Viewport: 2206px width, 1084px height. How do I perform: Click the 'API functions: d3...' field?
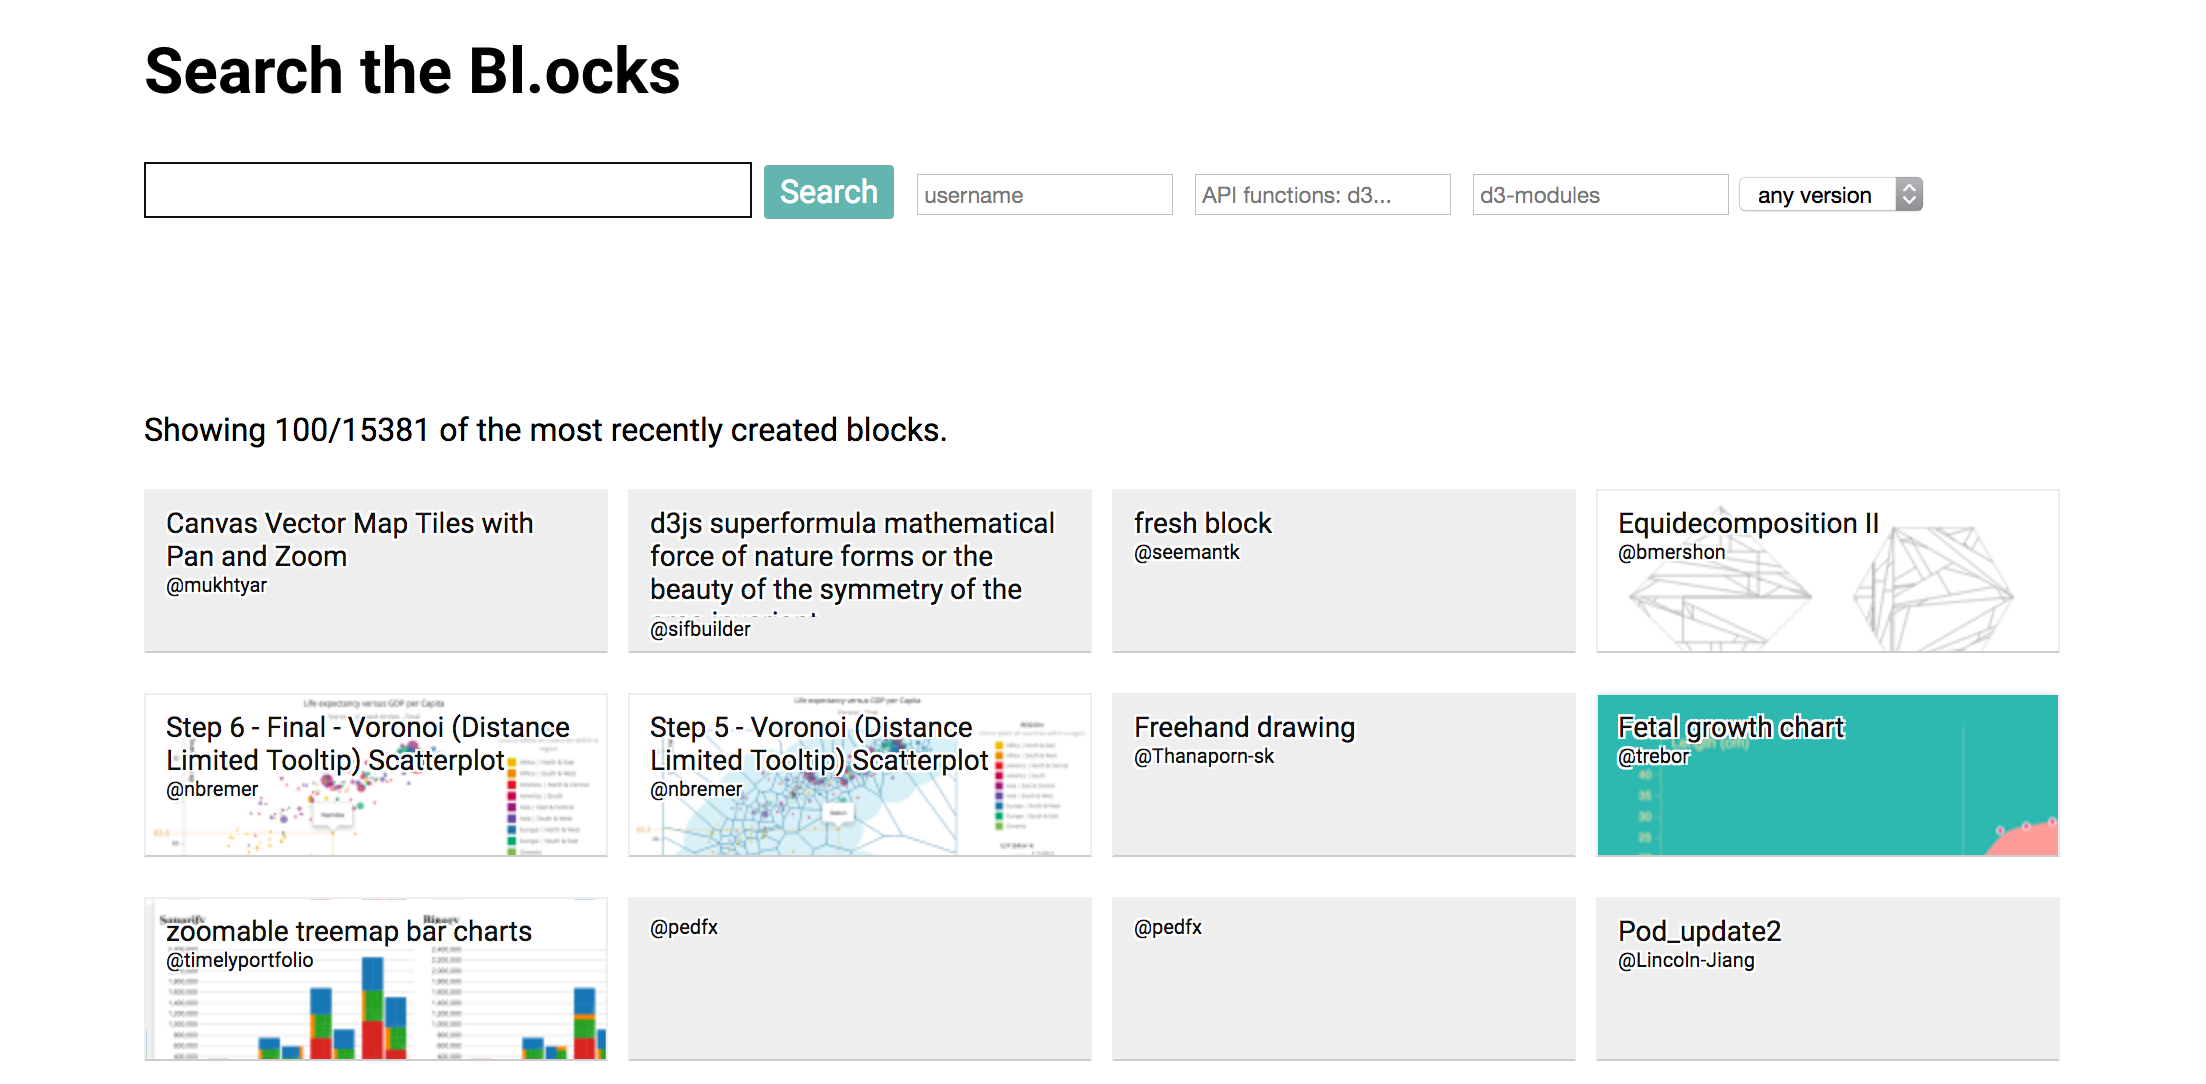click(1321, 194)
